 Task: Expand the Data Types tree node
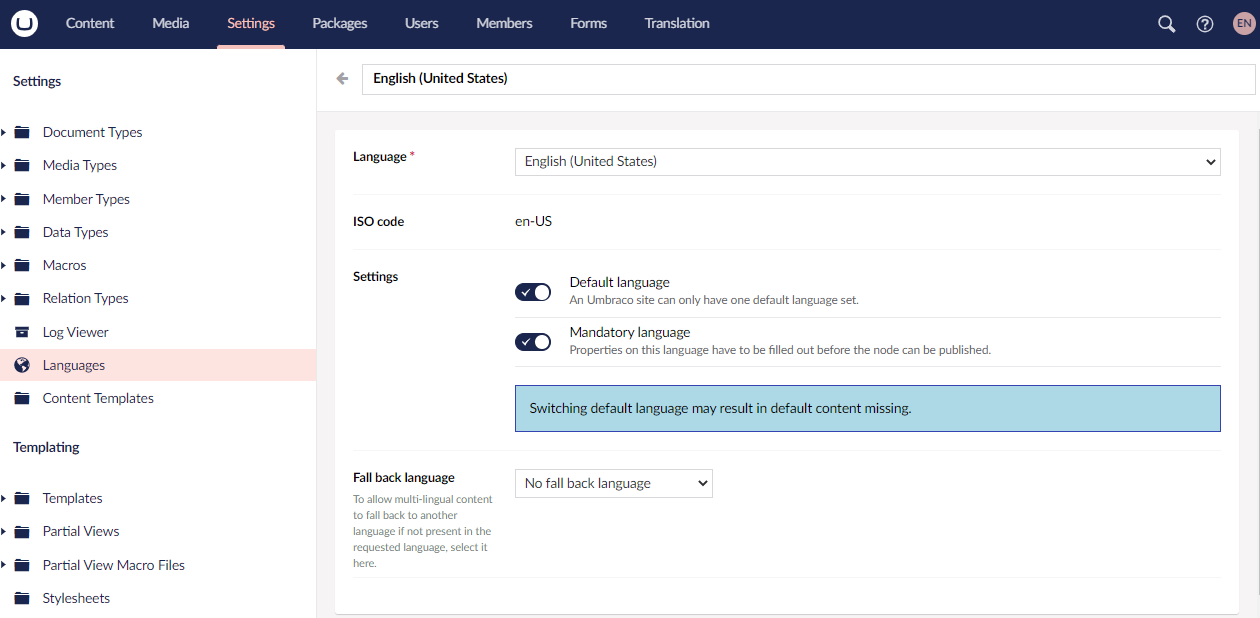tap(4, 232)
